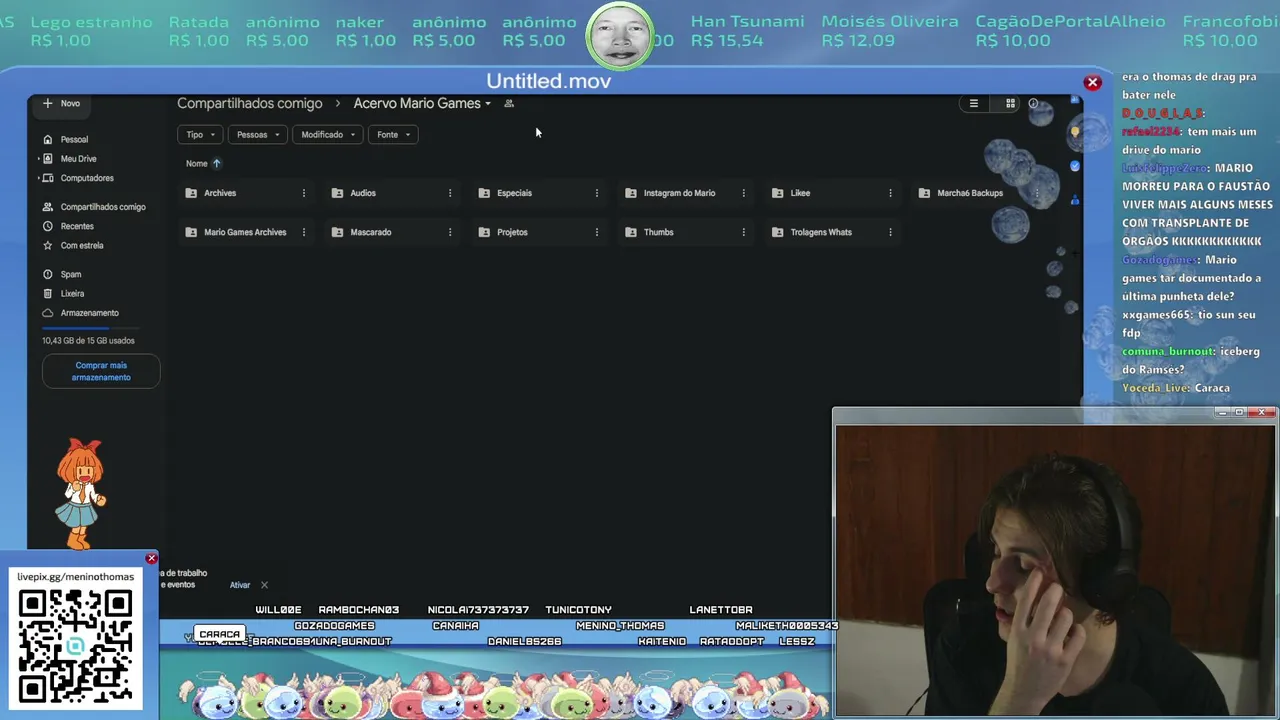Screen dimensions: 1280x720
Task: Click Moisés Oliveira donation entry
Action: (x=890, y=31)
